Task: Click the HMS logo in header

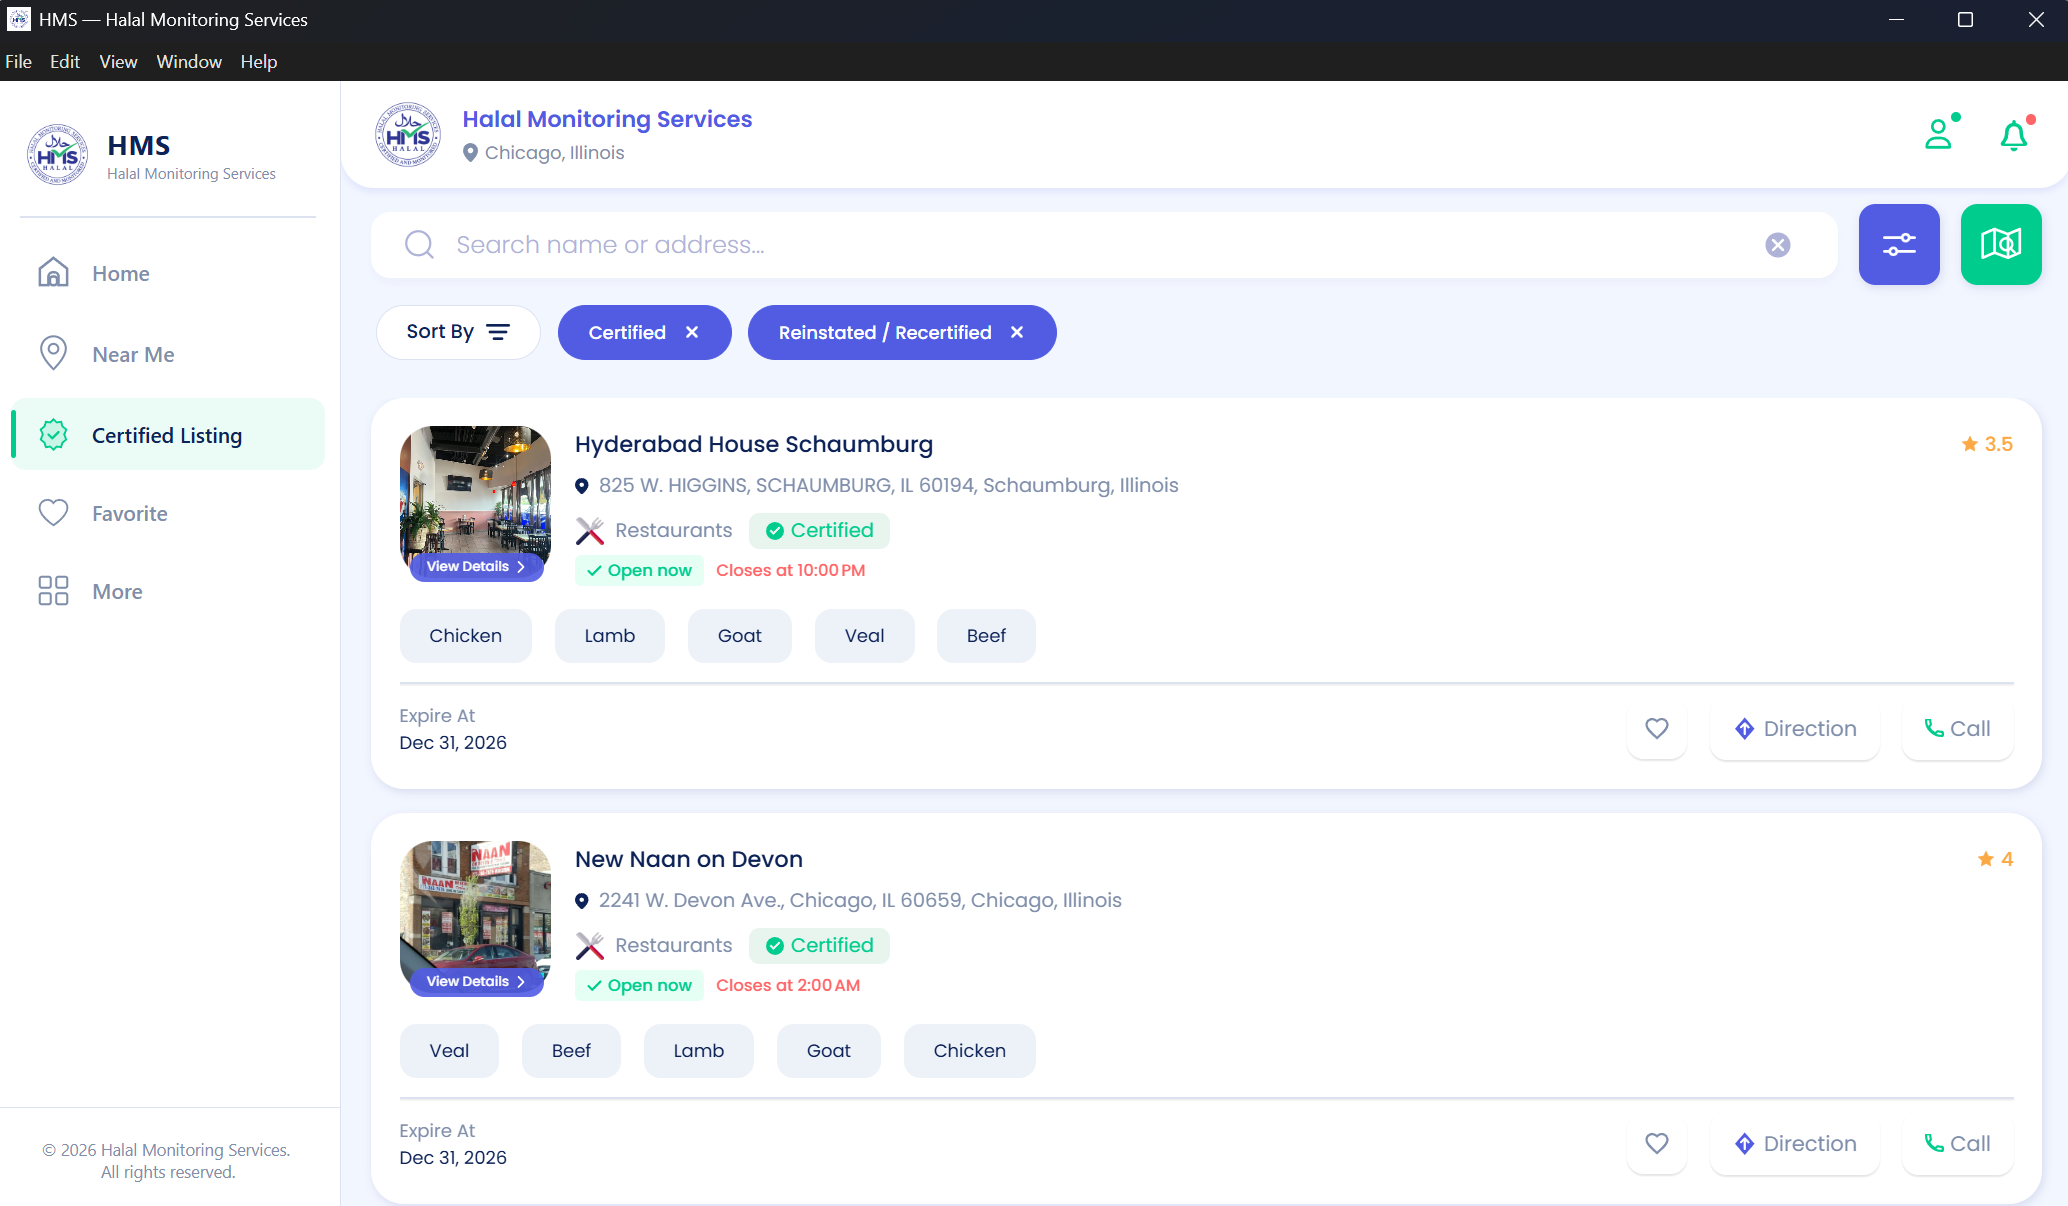Action: click(408, 134)
